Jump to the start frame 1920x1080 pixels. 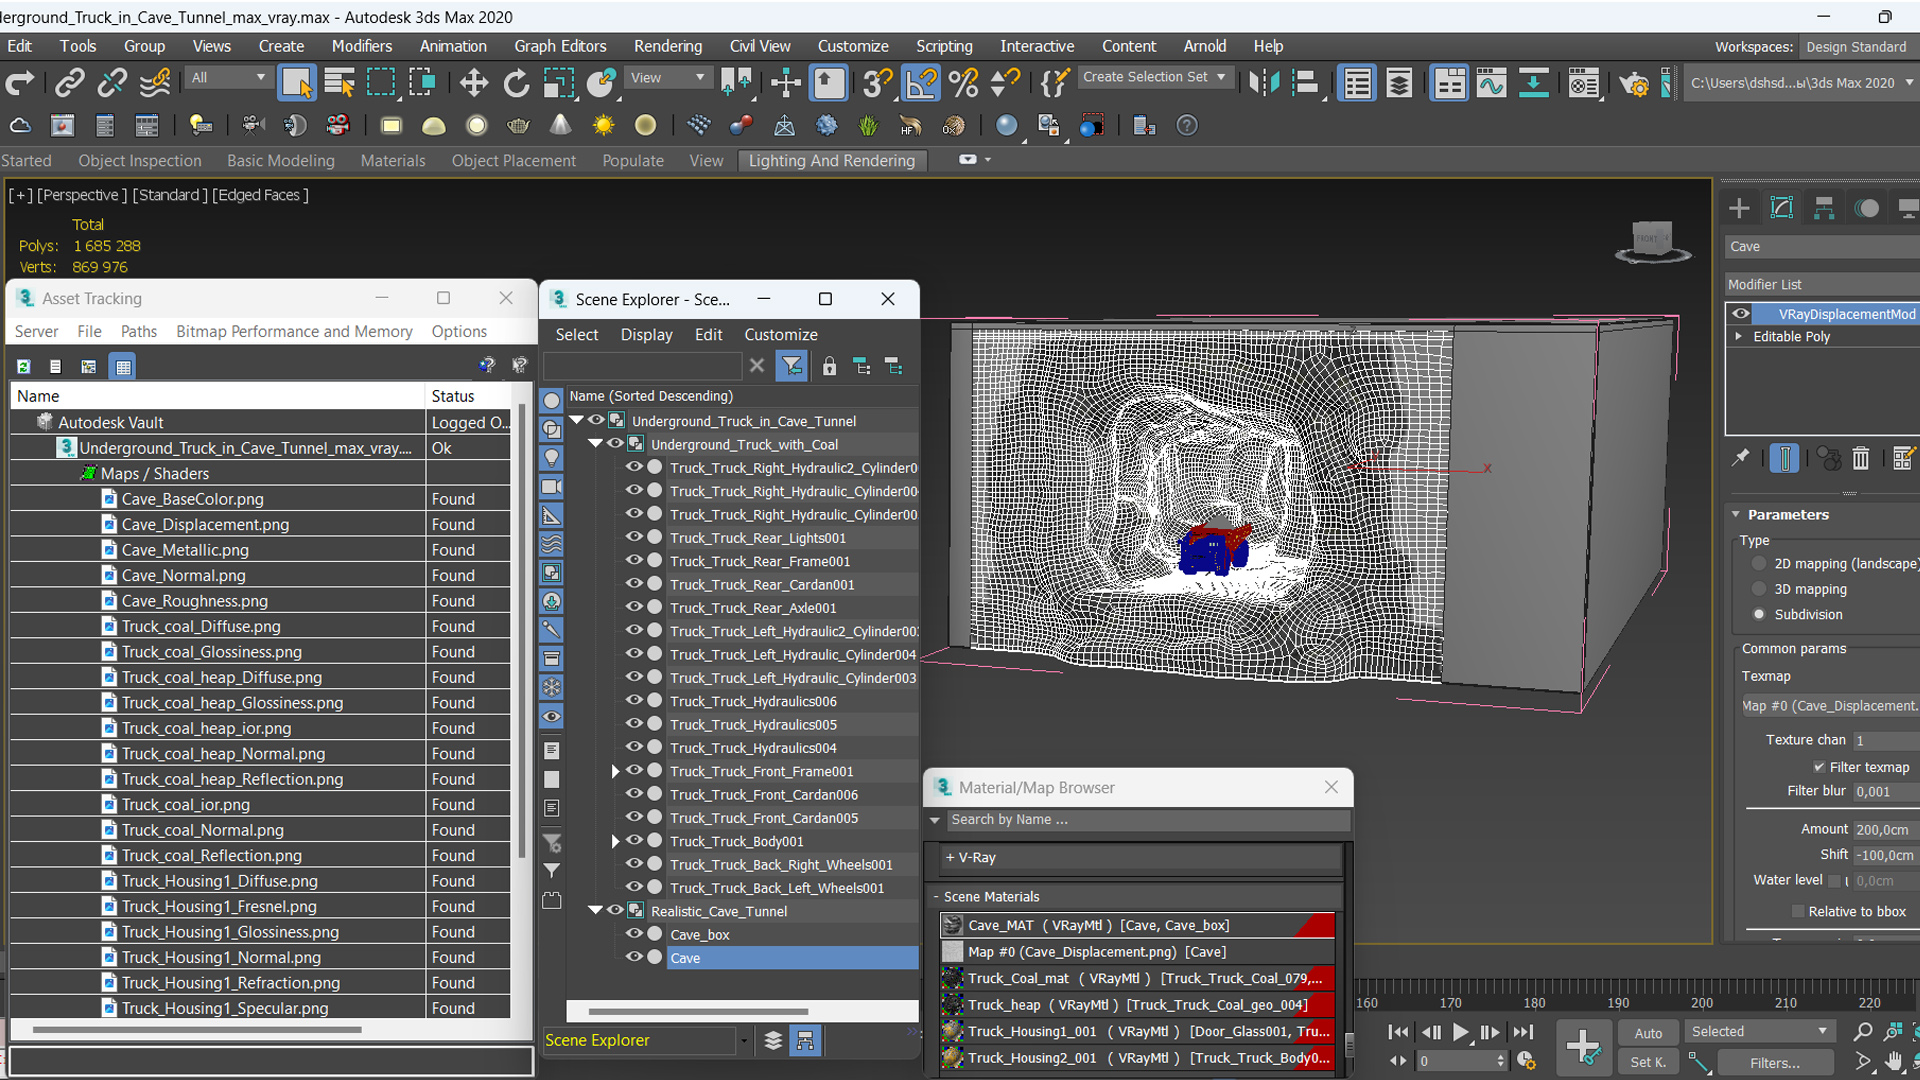[x=1398, y=1032]
